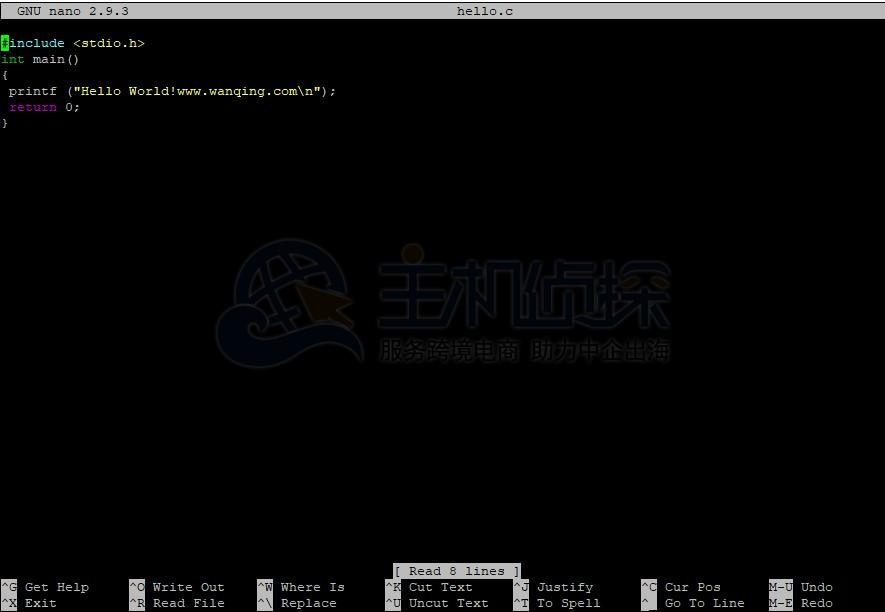Select Go To Line command
The height and width of the screenshot is (612, 885).
click(x=704, y=603)
